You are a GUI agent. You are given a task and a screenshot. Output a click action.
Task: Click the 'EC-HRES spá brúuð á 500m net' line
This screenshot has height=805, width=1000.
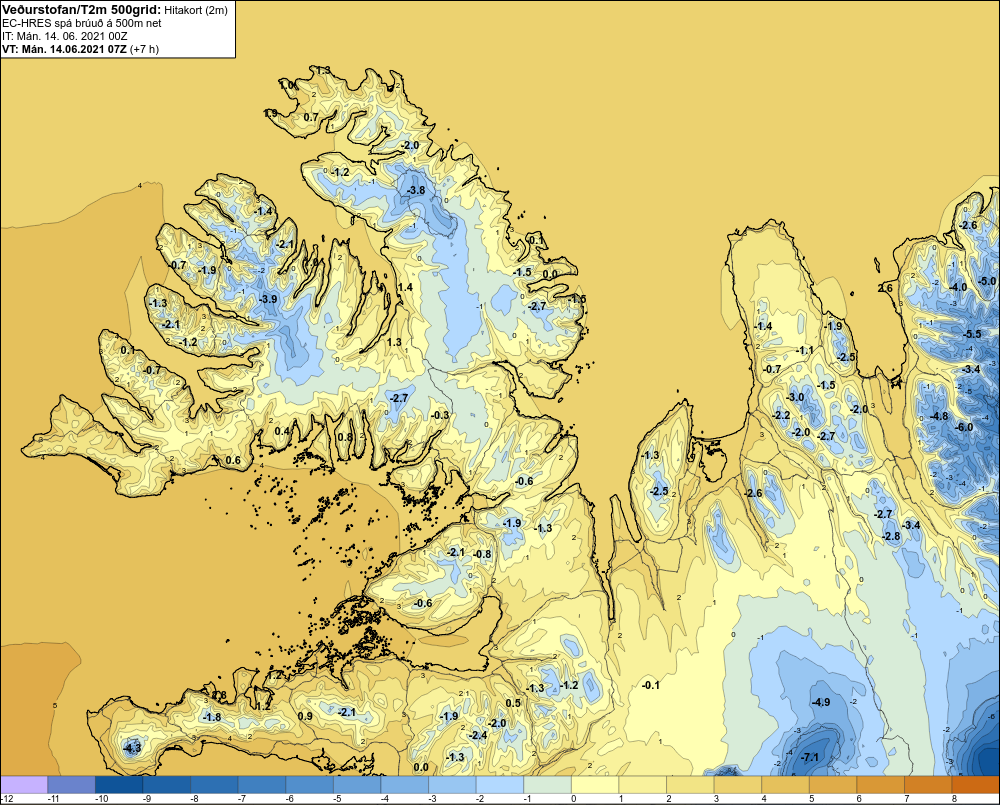point(81,23)
